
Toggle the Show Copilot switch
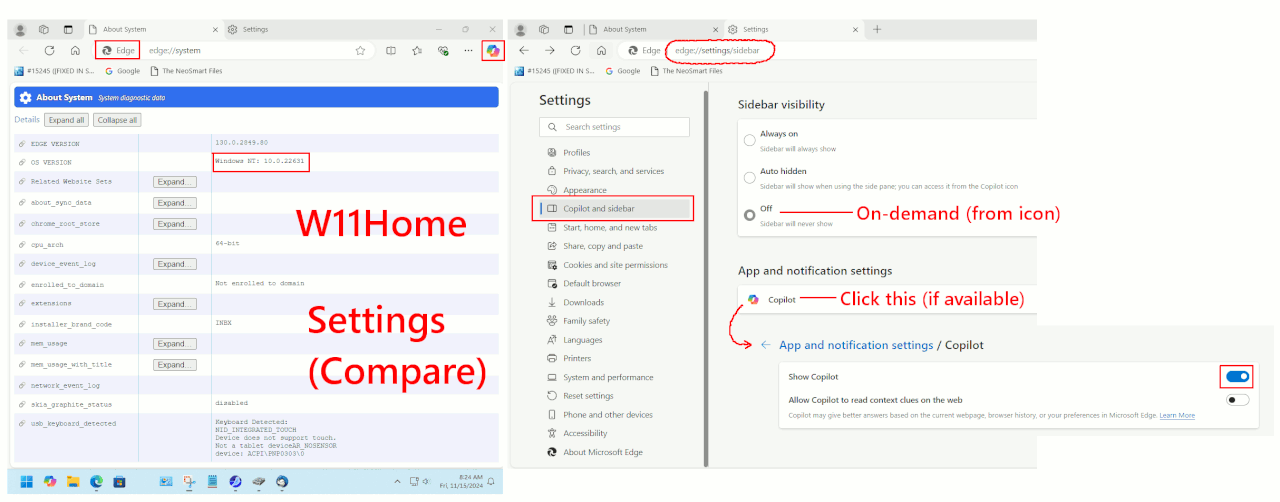1238,377
